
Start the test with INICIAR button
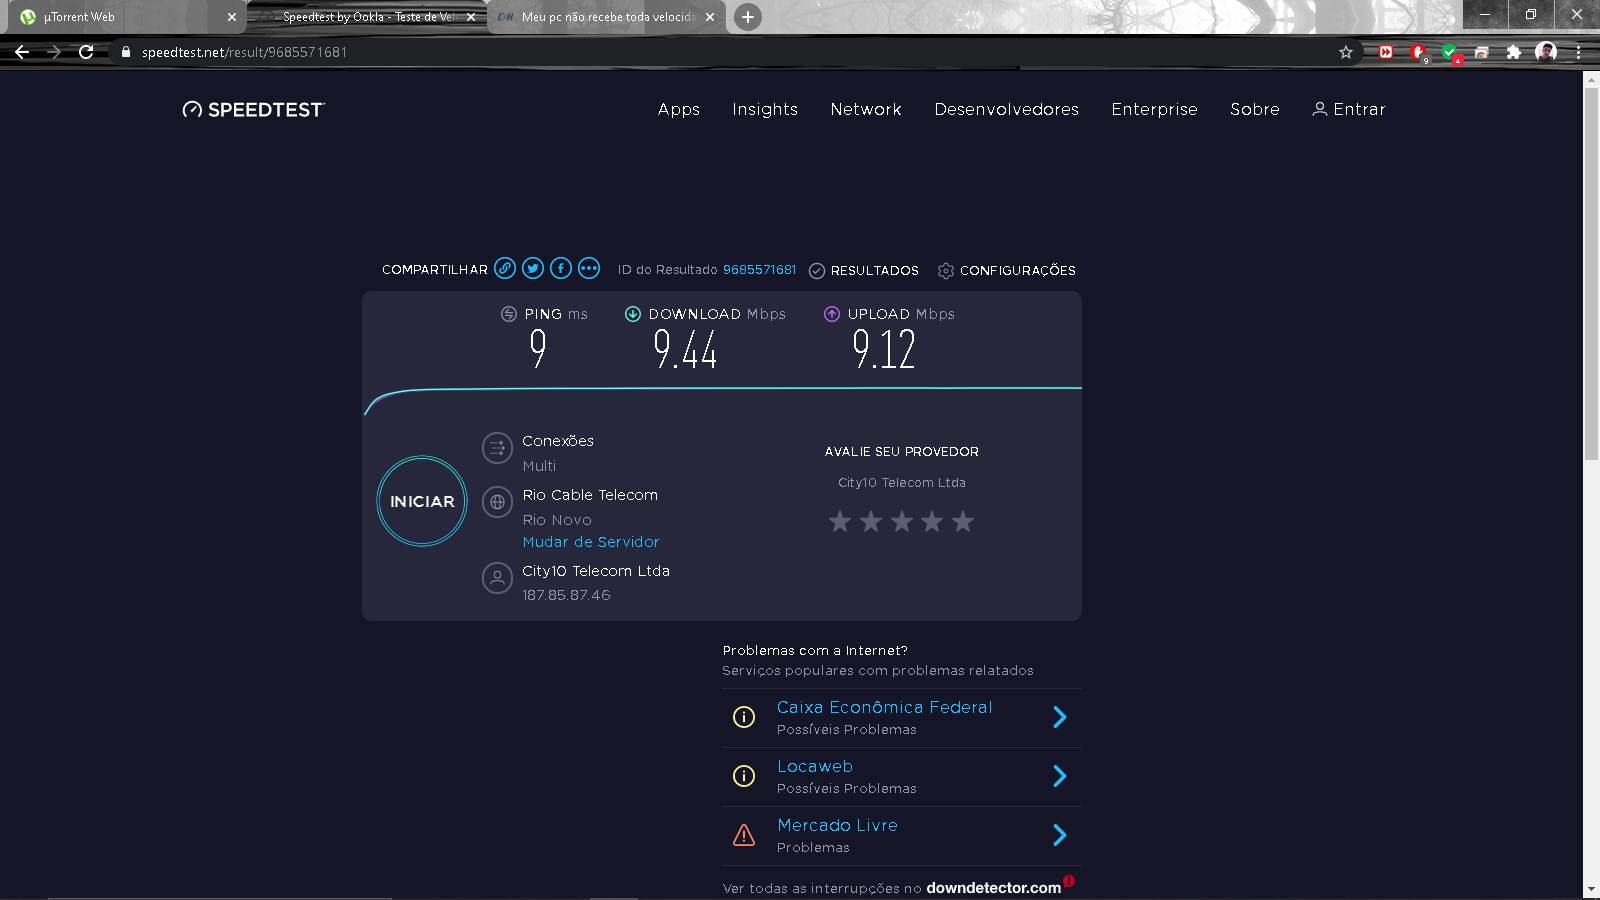click(x=422, y=501)
